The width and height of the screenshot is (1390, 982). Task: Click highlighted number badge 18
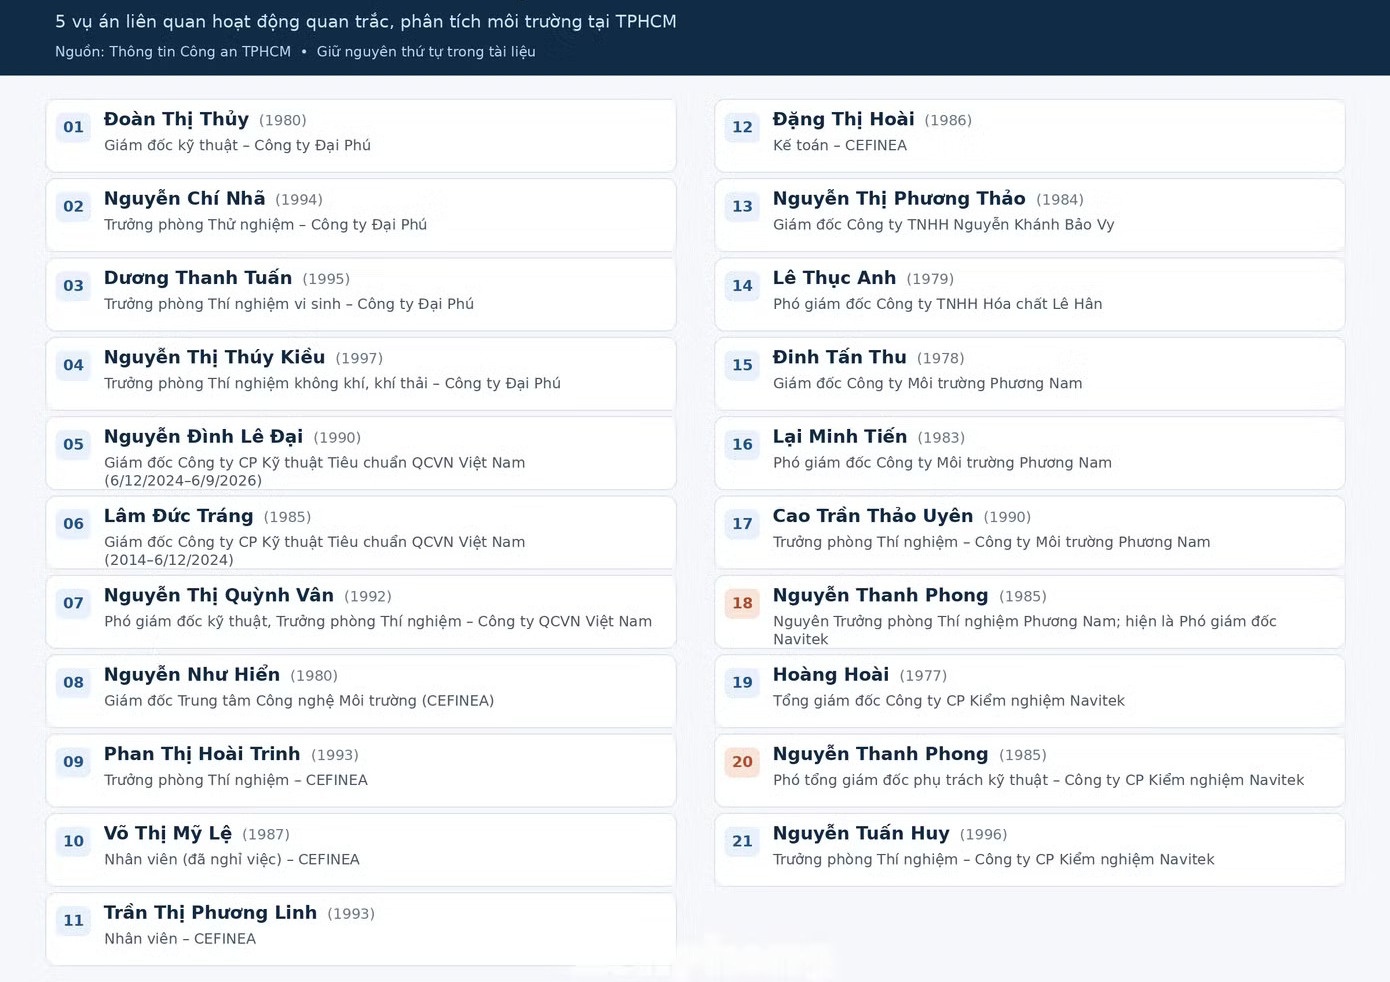[742, 603]
